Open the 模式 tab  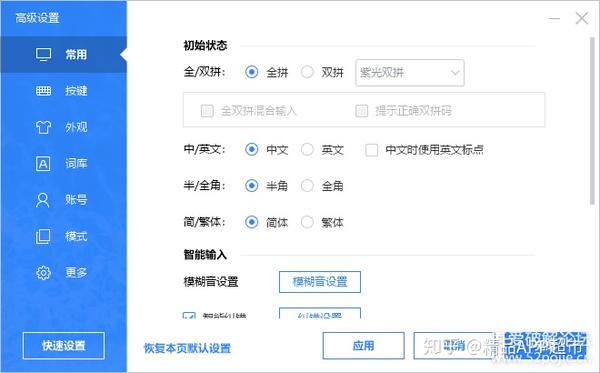pos(64,236)
